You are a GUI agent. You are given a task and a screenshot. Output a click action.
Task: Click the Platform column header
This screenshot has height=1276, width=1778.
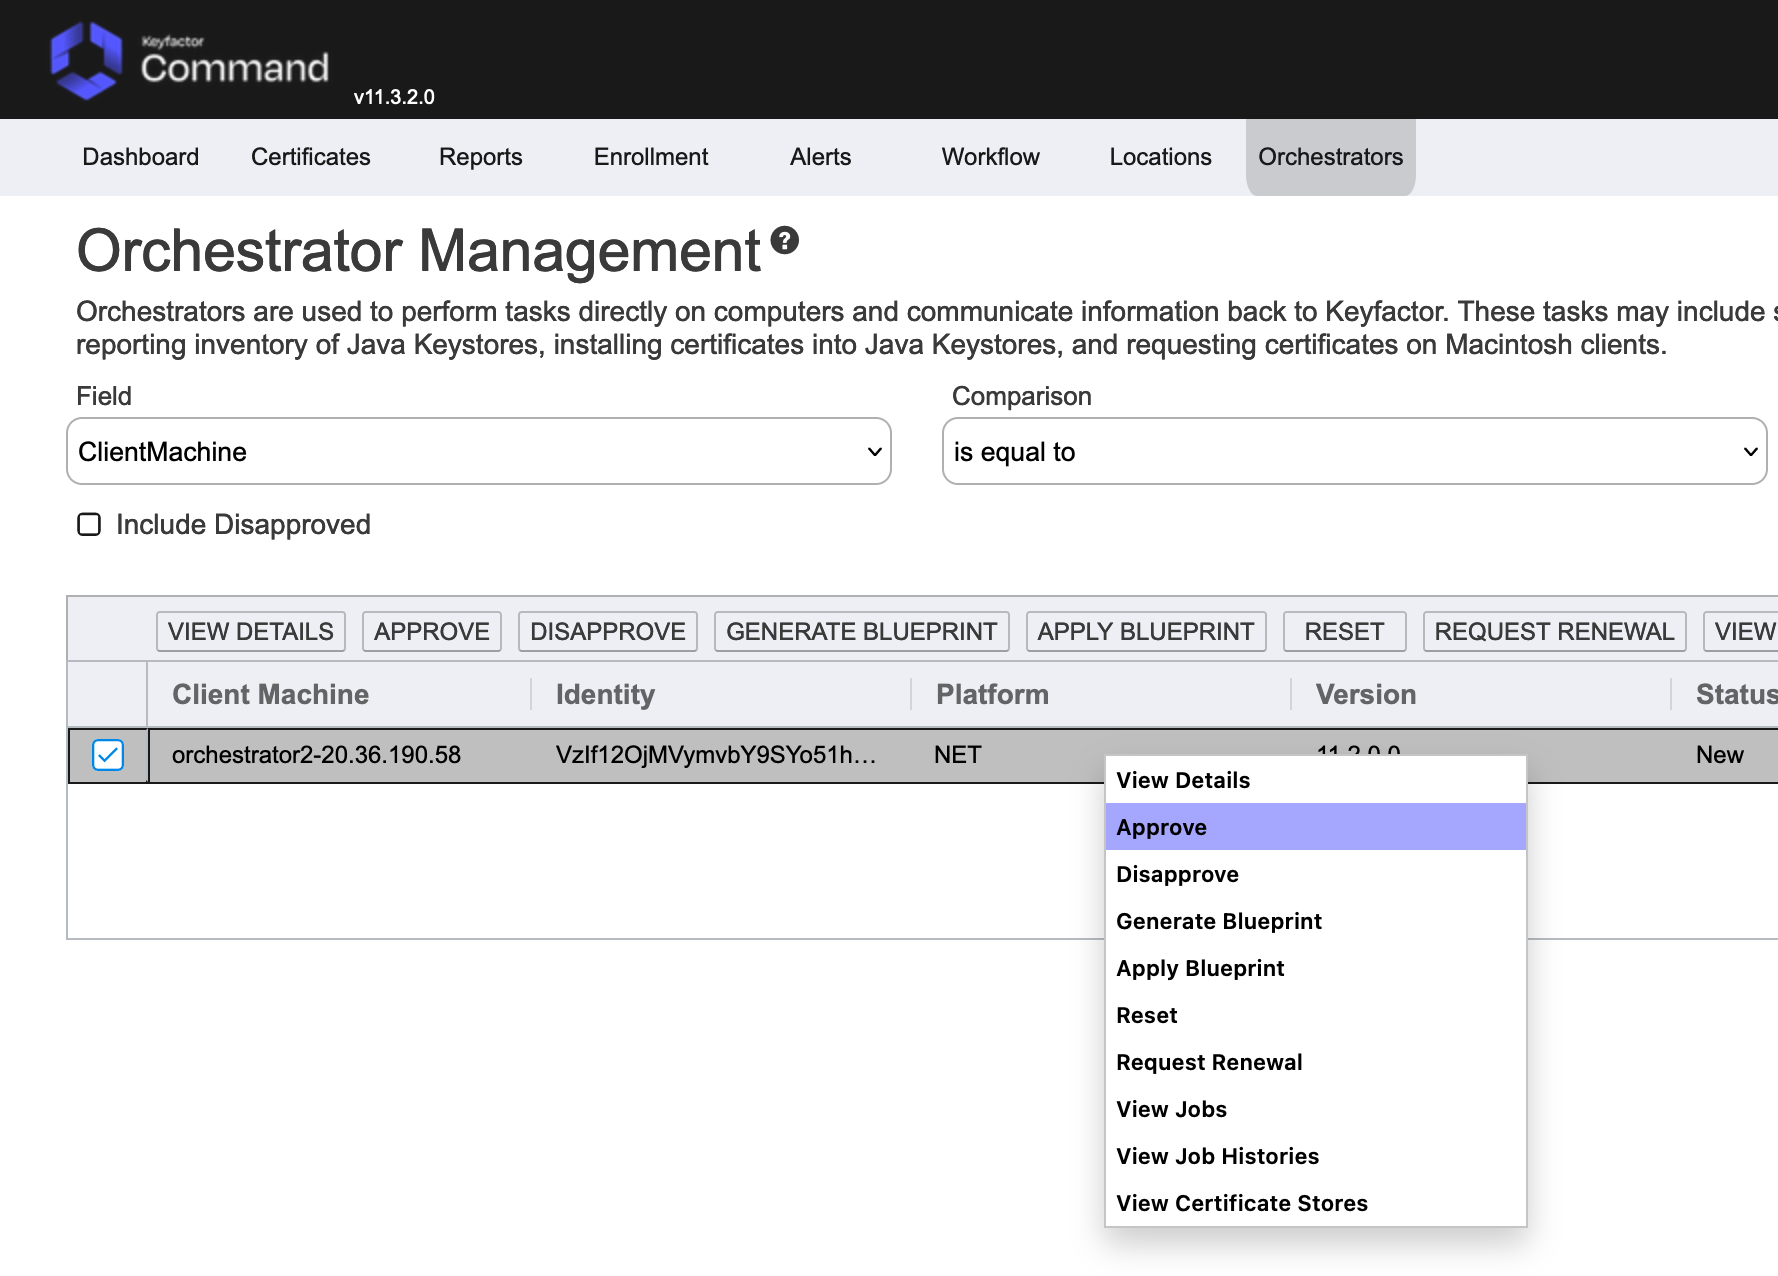[992, 694]
